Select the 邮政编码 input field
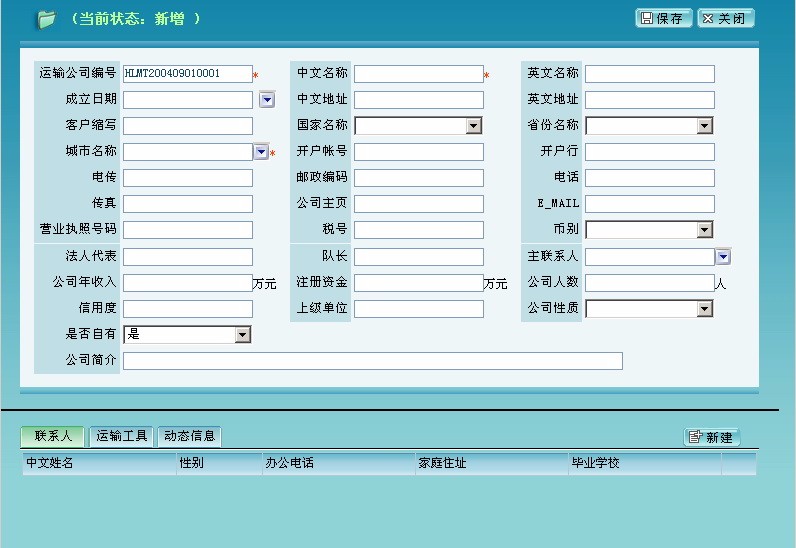 [x=419, y=178]
